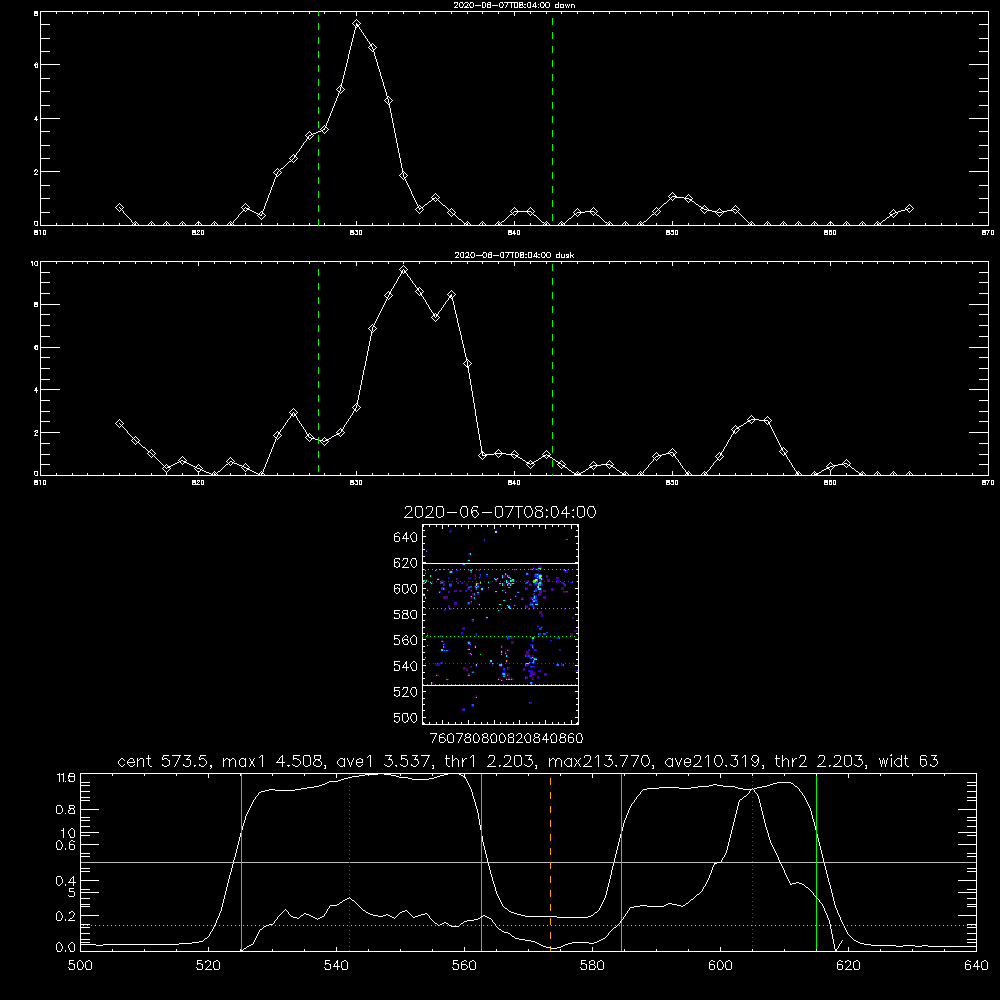Screen dimensions: 1000x1000
Task: Click the bottom plot x-axis label "620"
Action: (848, 966)
